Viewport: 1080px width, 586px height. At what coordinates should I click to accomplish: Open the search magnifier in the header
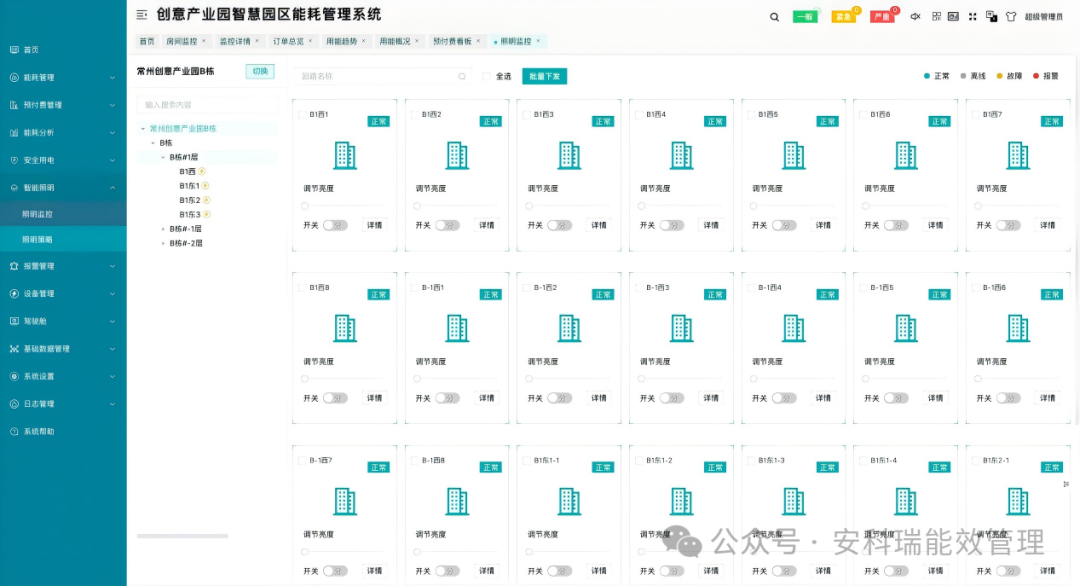pyautogui.click(x=774, y=17)
